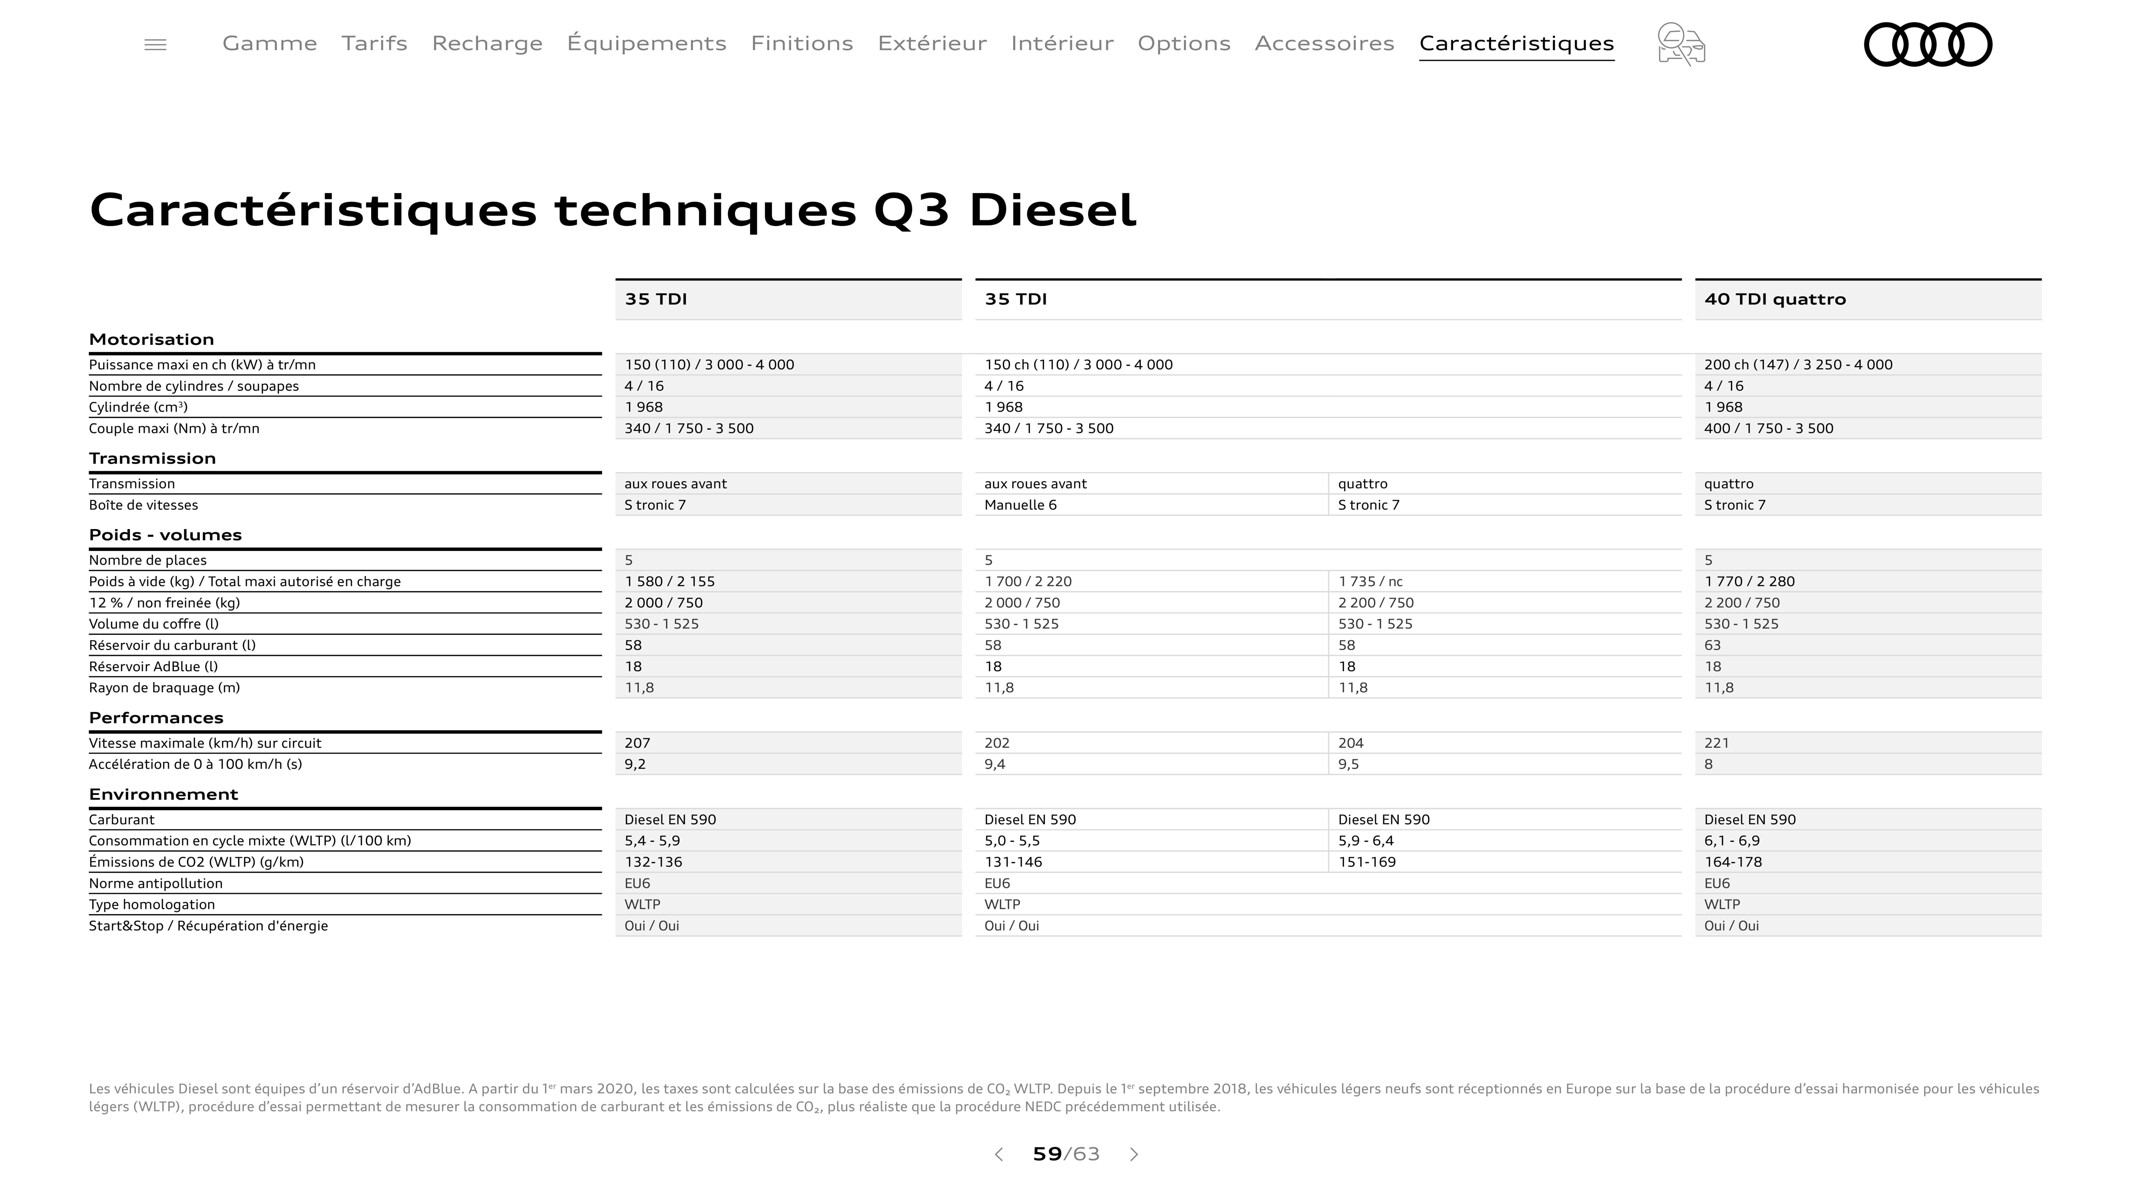This screenshot has width=2133, height=1200.
Task: Select the Caractéristiques tab
Action: point(1516,43)
